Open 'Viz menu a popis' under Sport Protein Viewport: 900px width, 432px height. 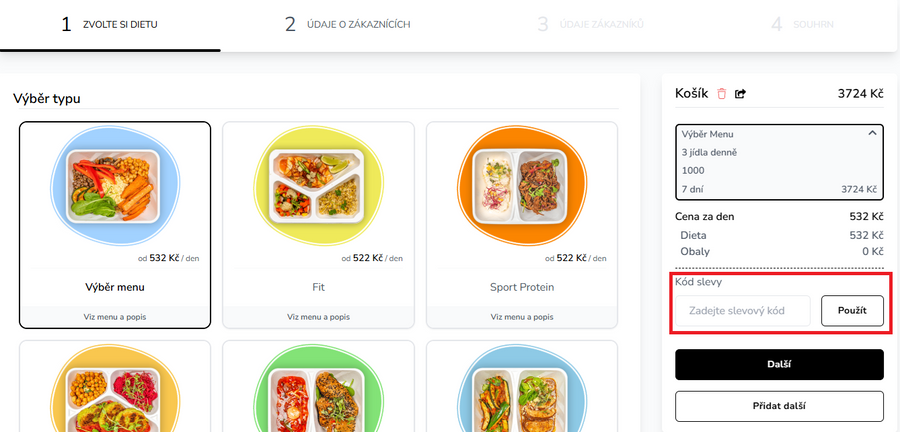[x=522, y=316]
